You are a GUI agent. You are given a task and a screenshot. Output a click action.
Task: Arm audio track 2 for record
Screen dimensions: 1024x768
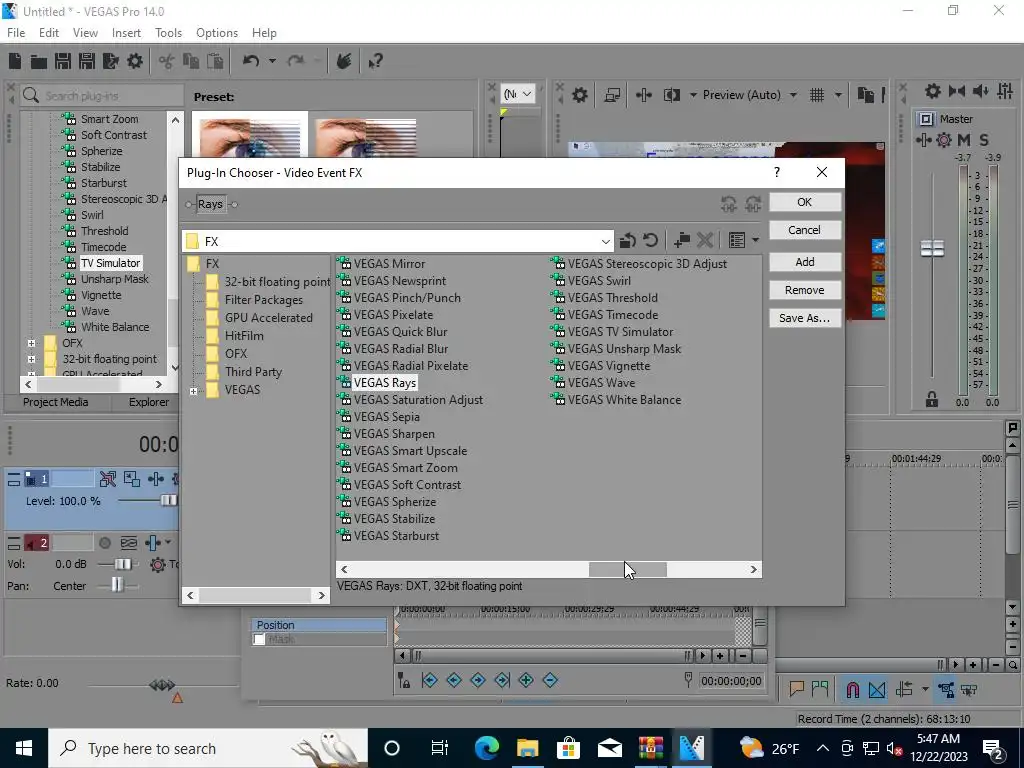coord(104,543)
